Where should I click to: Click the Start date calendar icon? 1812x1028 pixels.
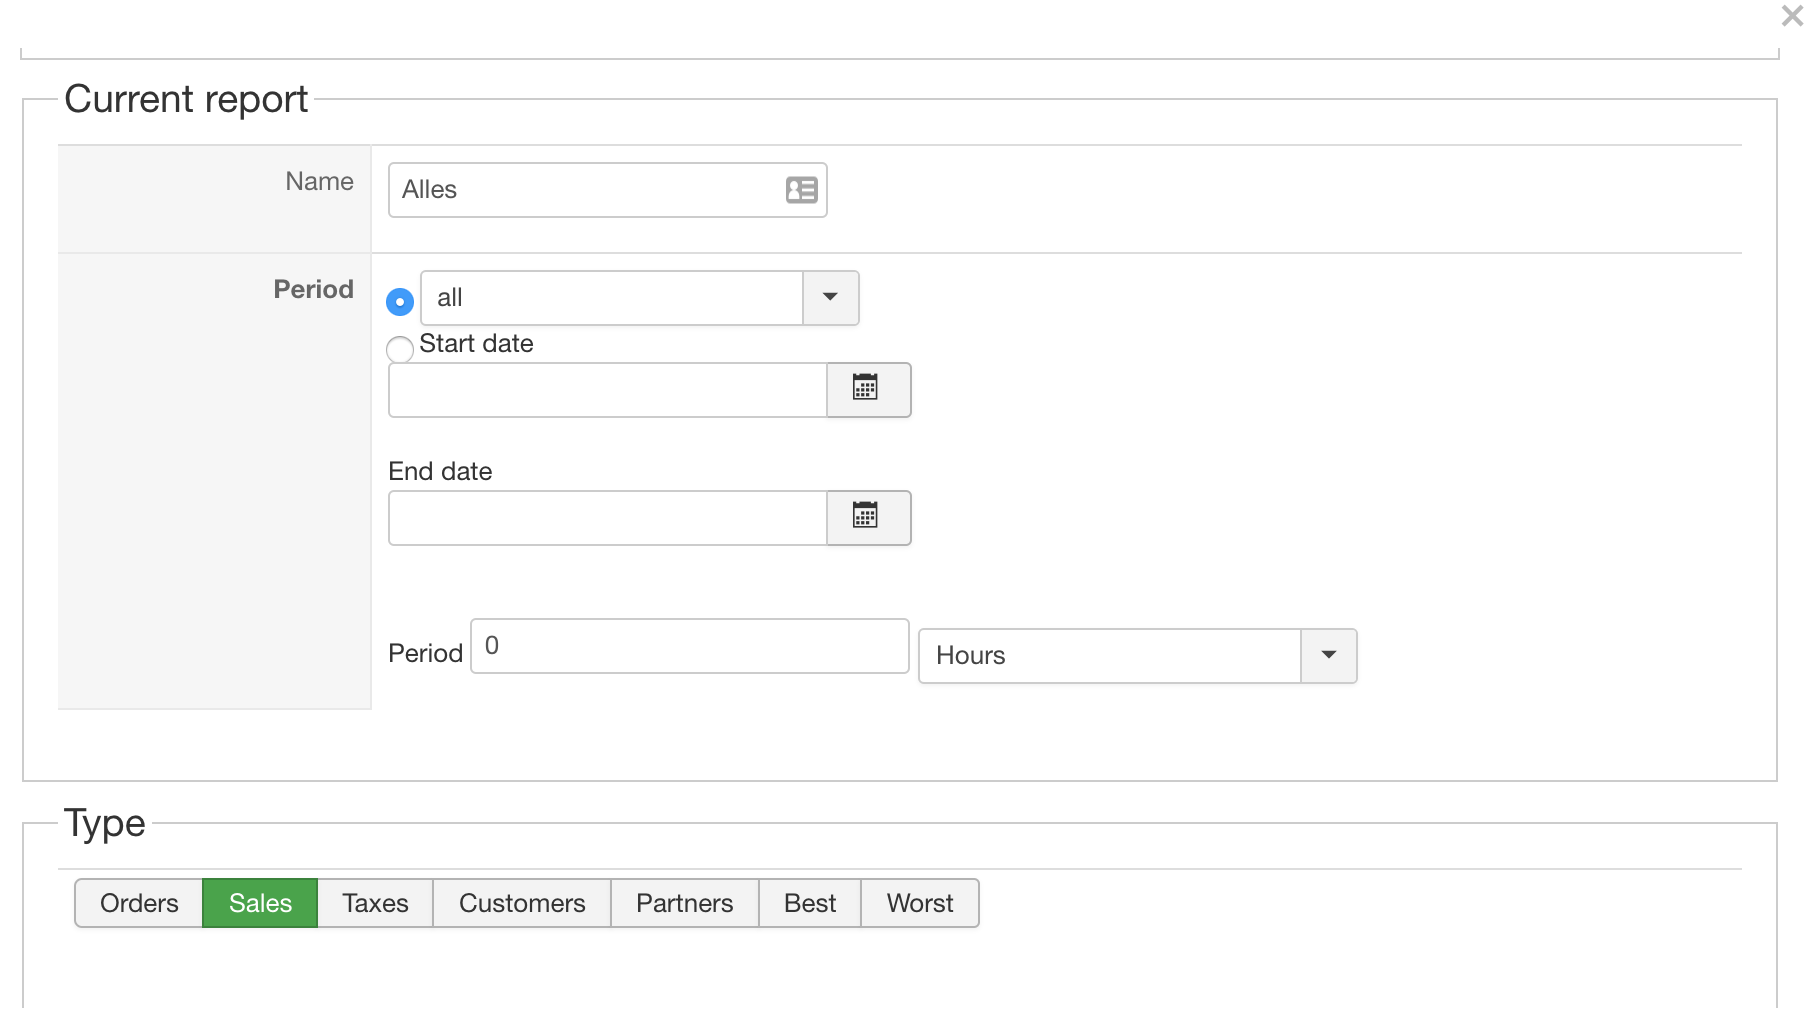tap(867, 389)
